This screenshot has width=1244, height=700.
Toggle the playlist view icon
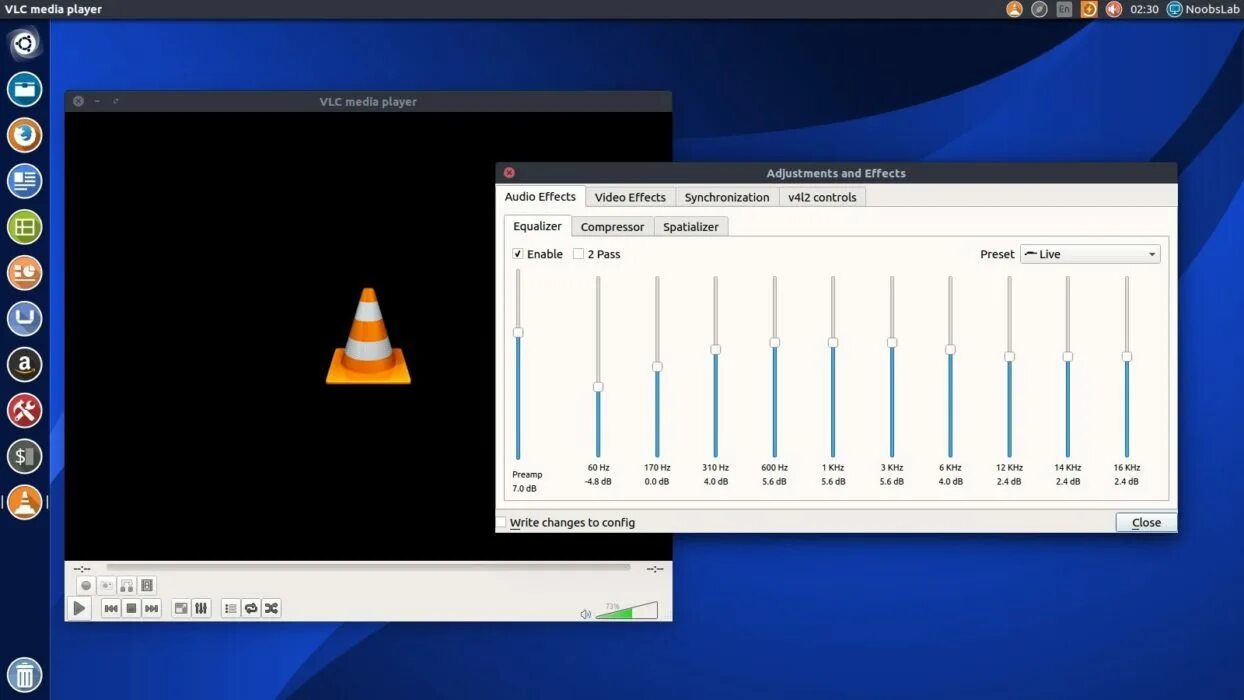(231, 608)
